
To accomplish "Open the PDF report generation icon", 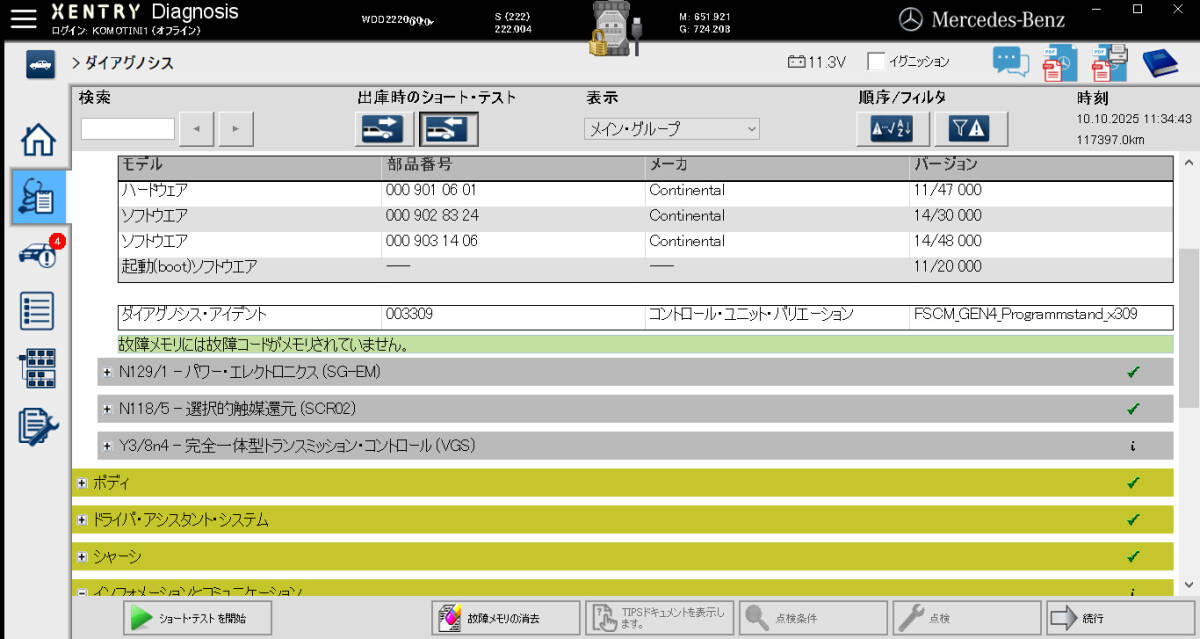I will coord(1059,62).
